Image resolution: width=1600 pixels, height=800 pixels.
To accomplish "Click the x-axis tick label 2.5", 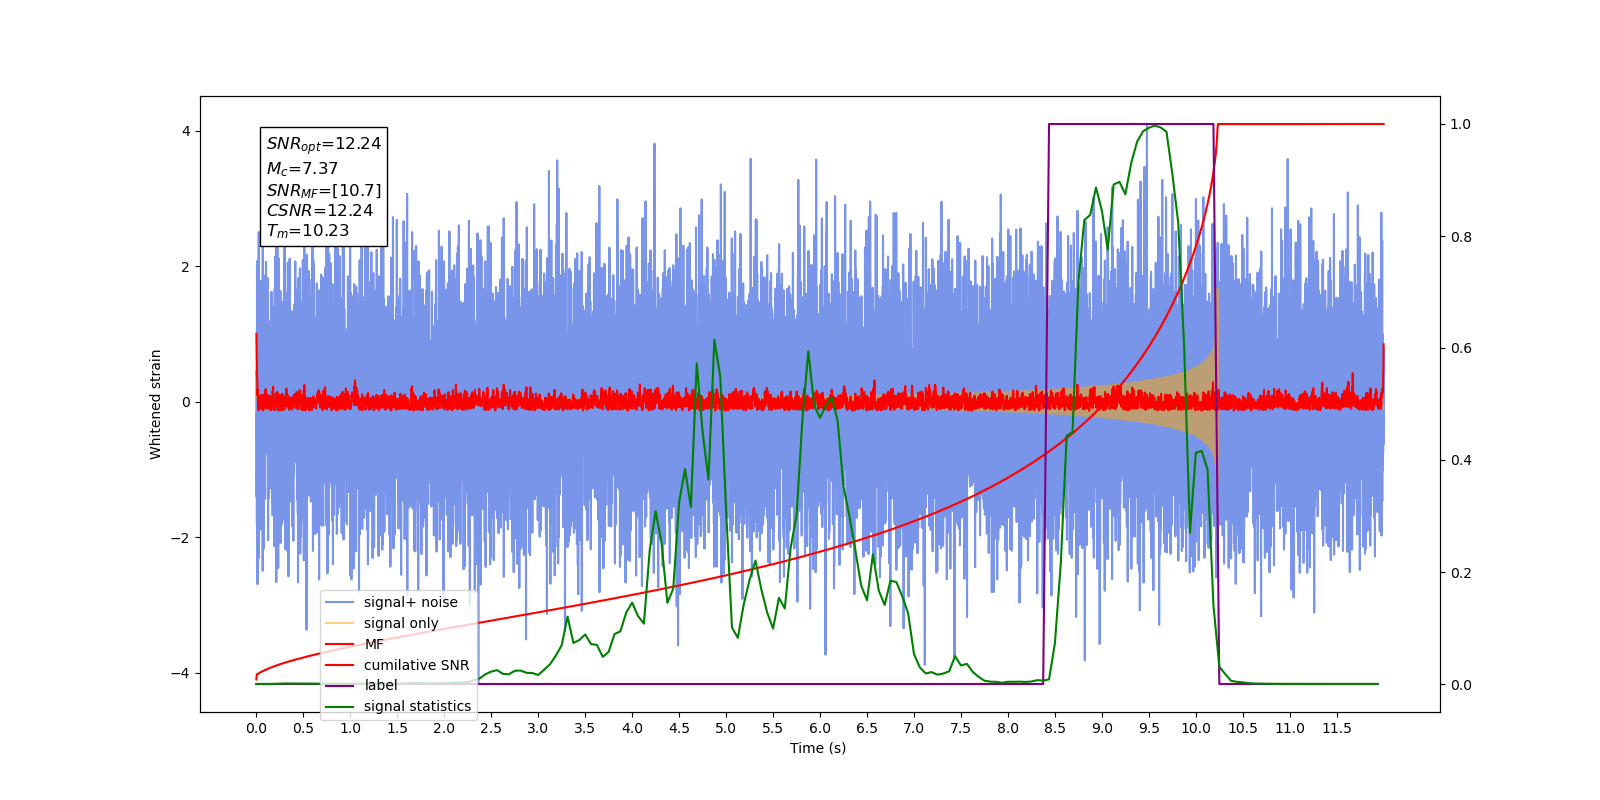I will click(x=491, y=728).
